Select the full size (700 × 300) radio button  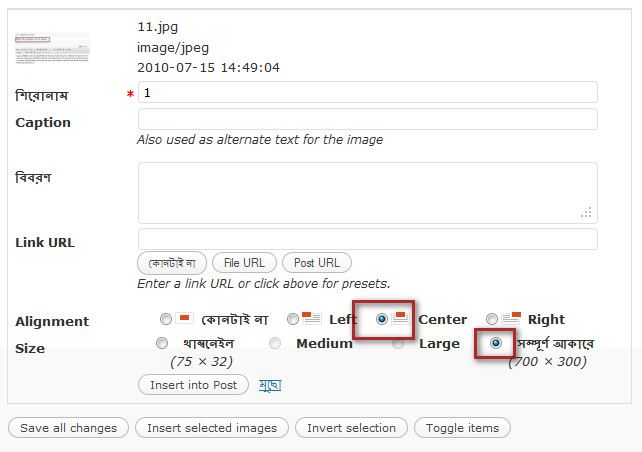point(497,343)
